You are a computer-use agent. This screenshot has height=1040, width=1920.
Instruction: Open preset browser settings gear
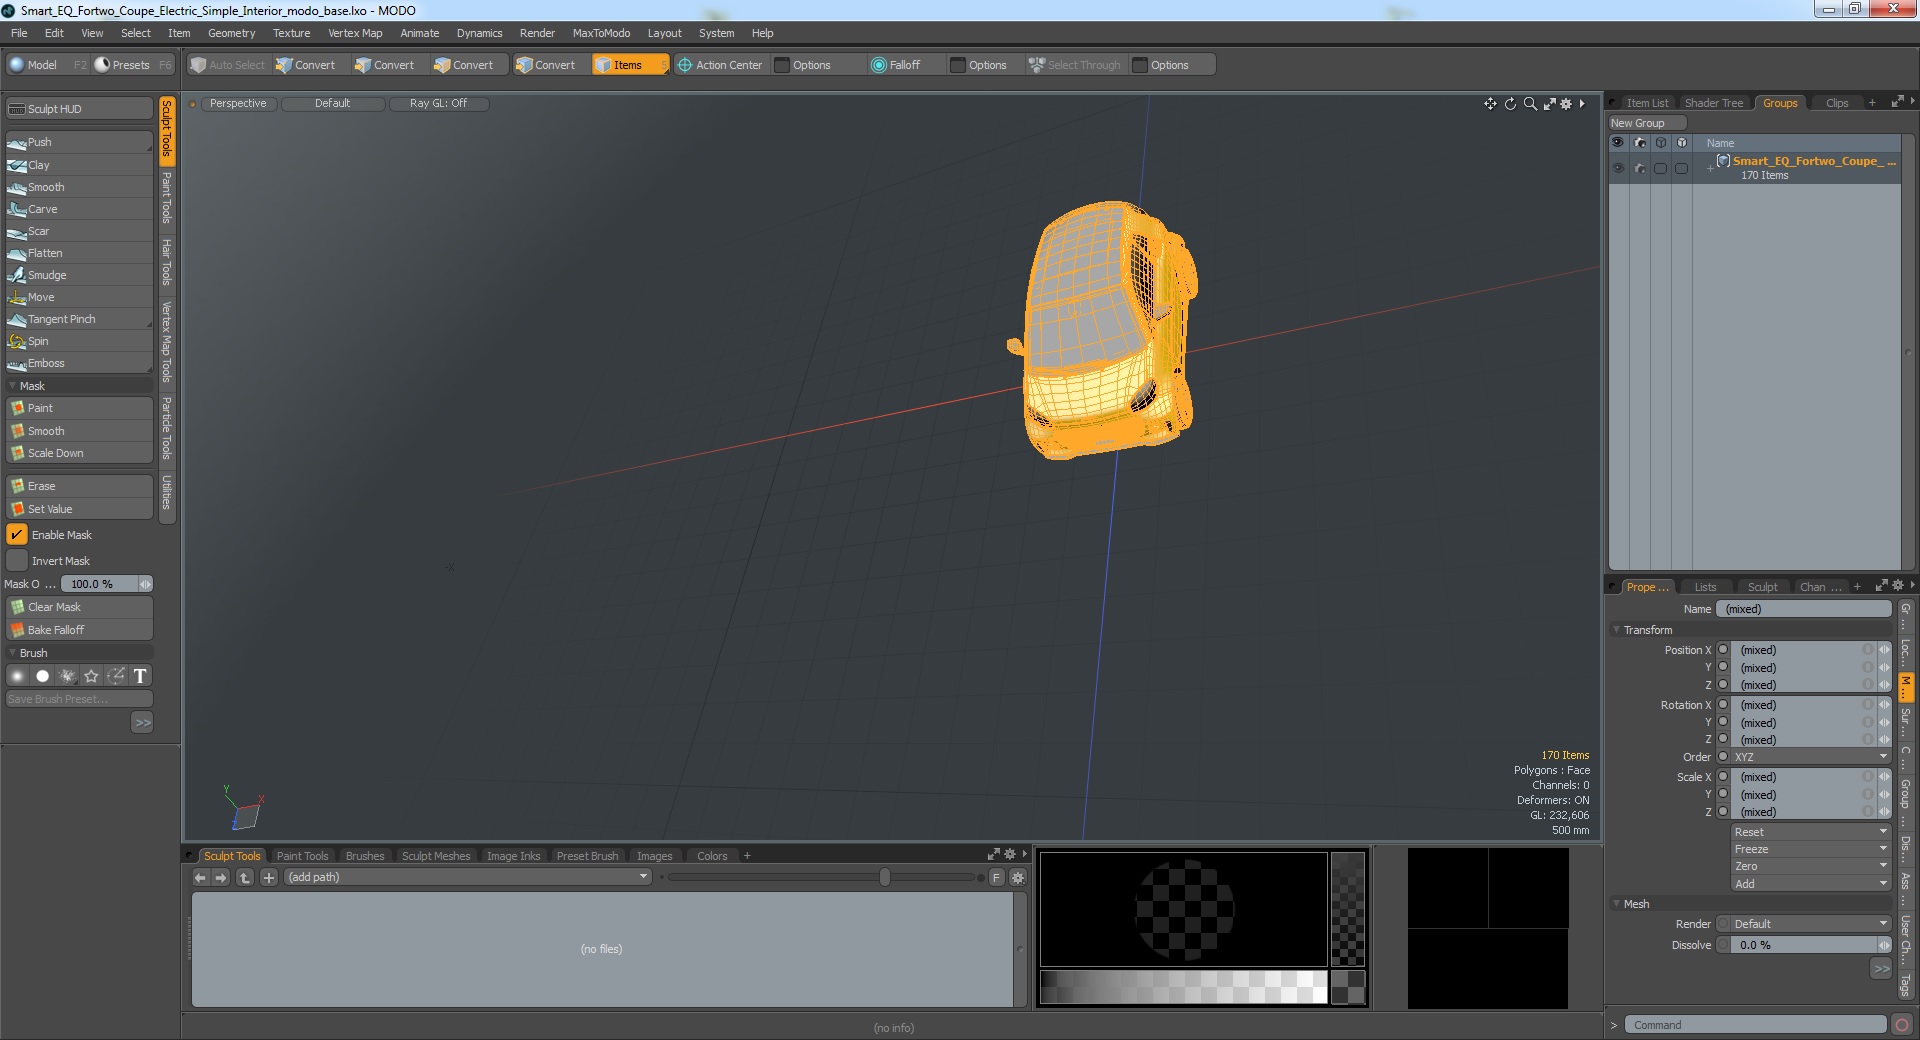click(x=1018, y=877)
